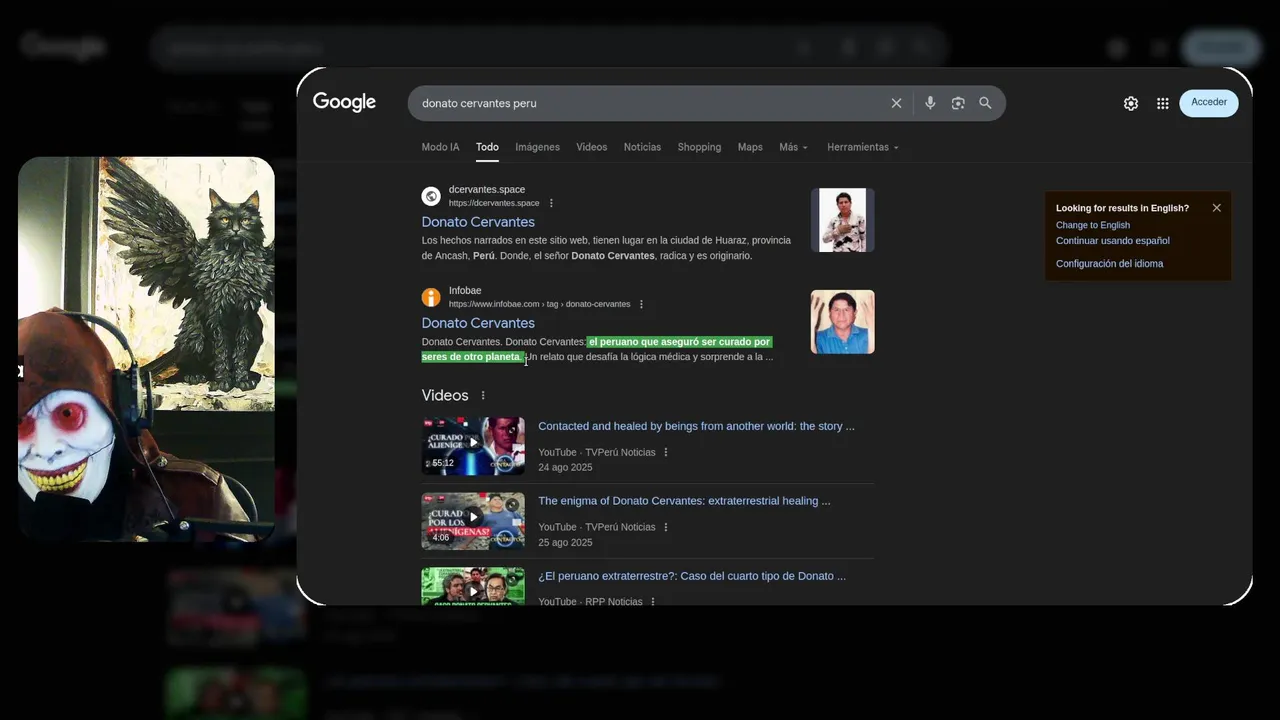
Task: Open options for the 25 ago 2025 video
Action: (x=666, y=527)
